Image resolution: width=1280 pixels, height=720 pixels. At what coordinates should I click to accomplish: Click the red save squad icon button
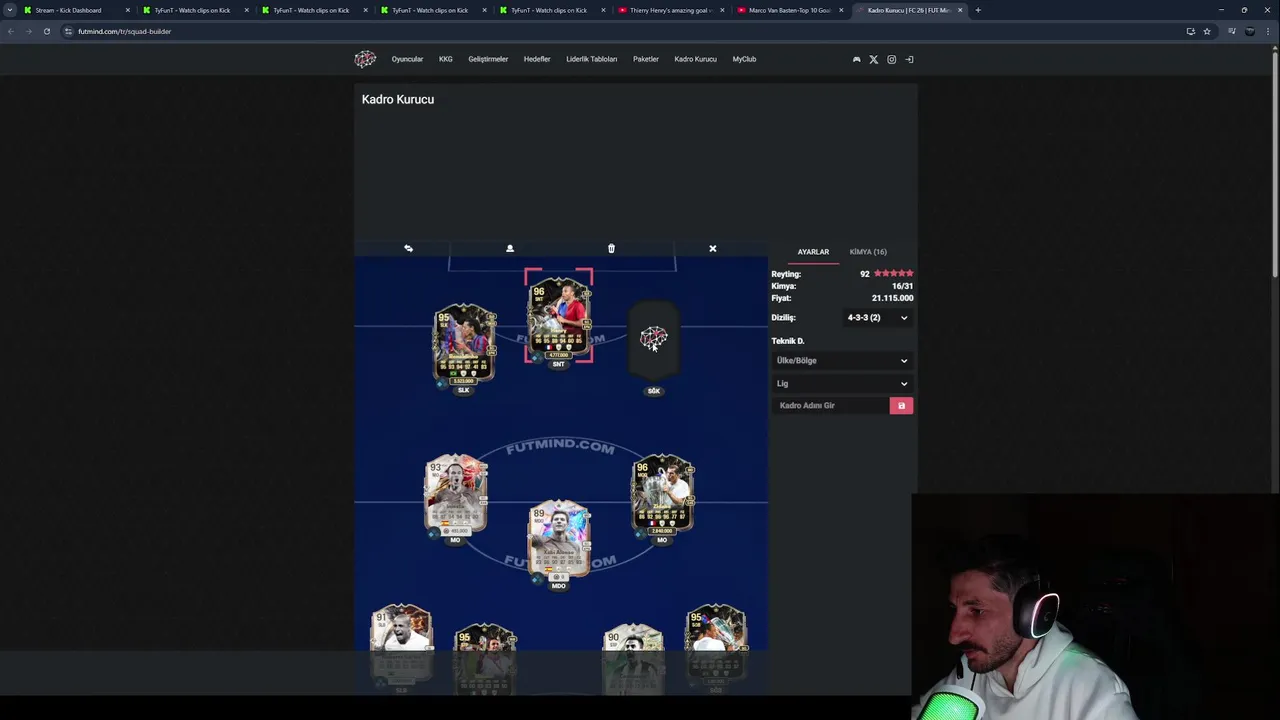tap(901, 405)
